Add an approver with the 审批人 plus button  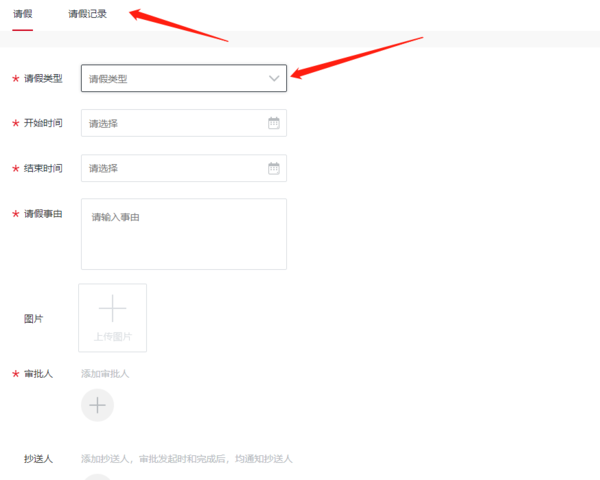(98, 405)
